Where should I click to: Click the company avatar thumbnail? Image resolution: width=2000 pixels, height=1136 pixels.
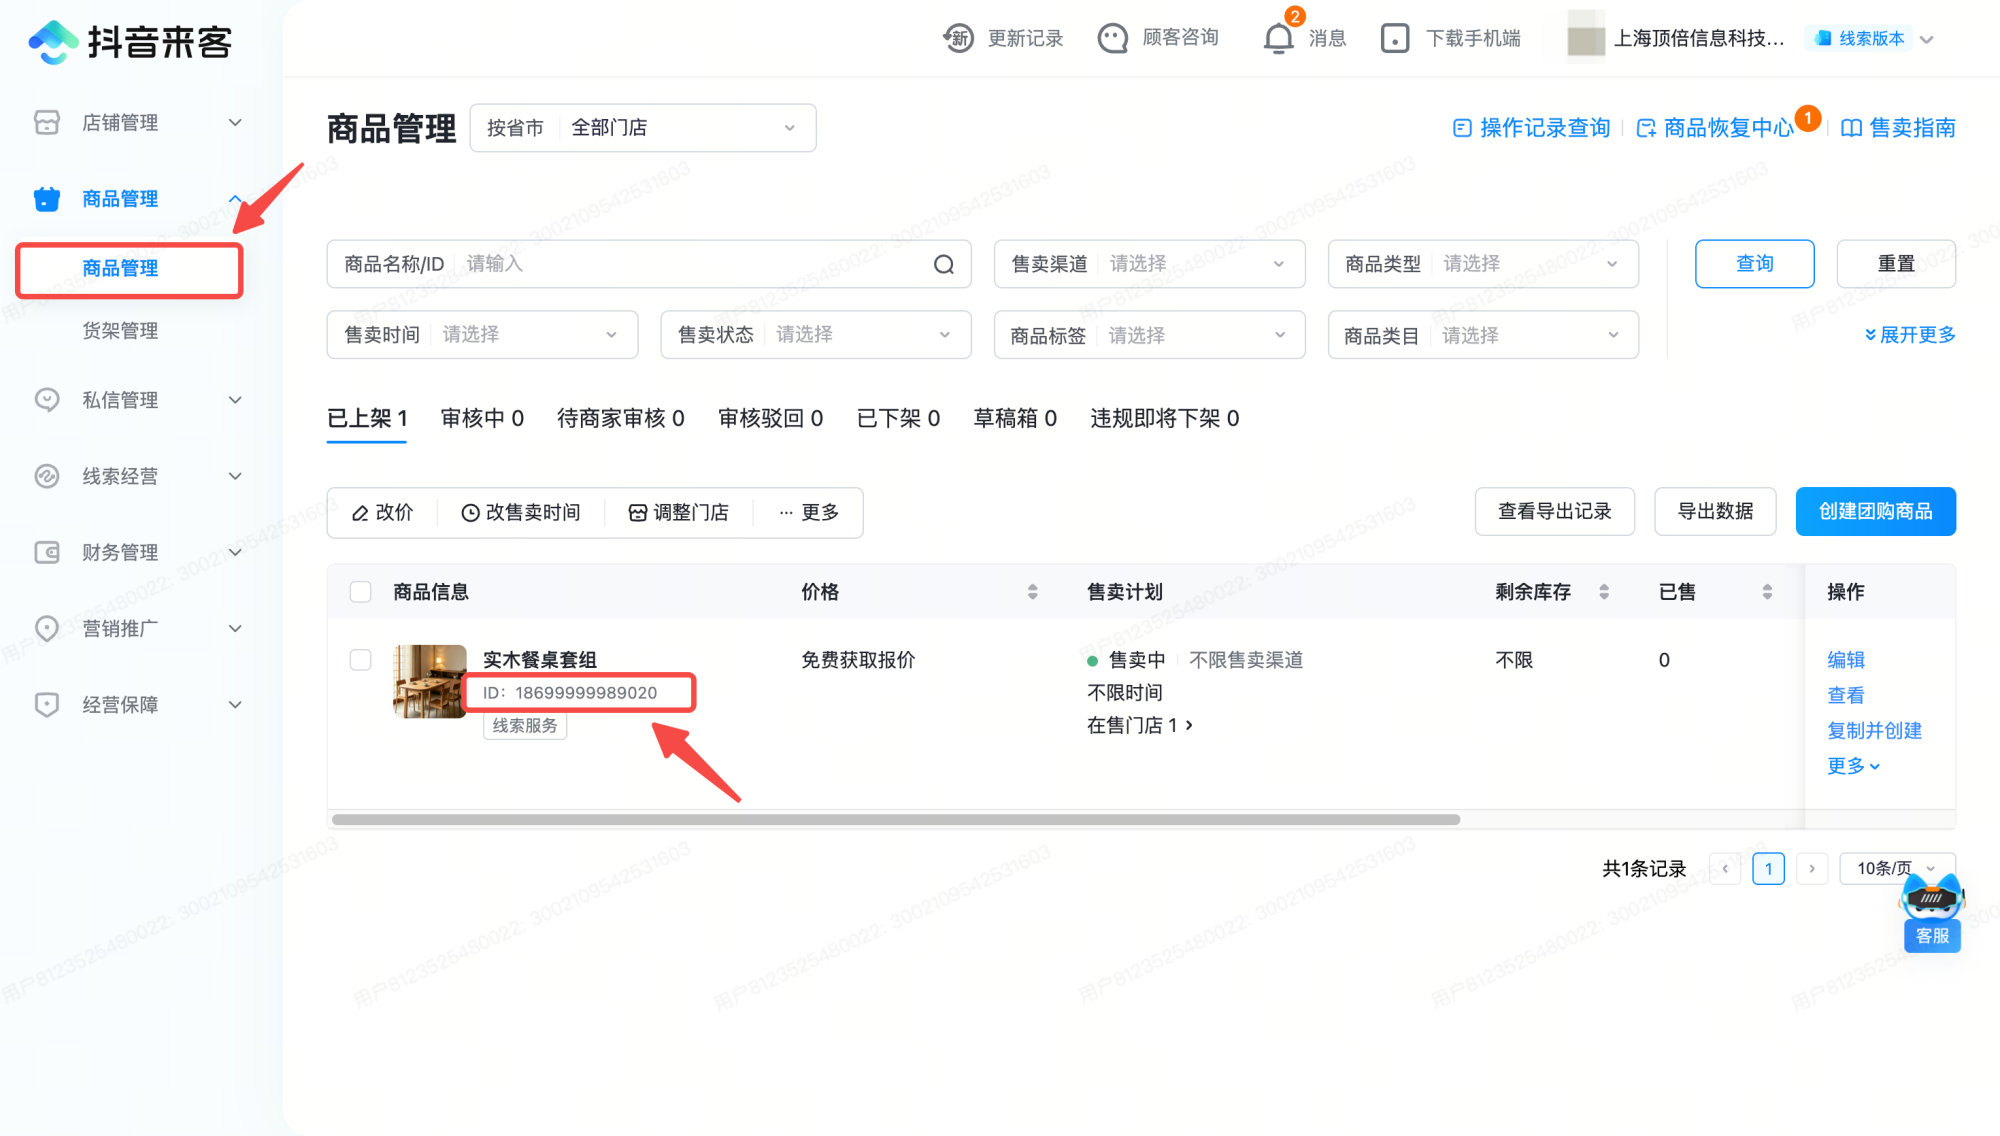pyautogui.click(x=1585, y=39)
